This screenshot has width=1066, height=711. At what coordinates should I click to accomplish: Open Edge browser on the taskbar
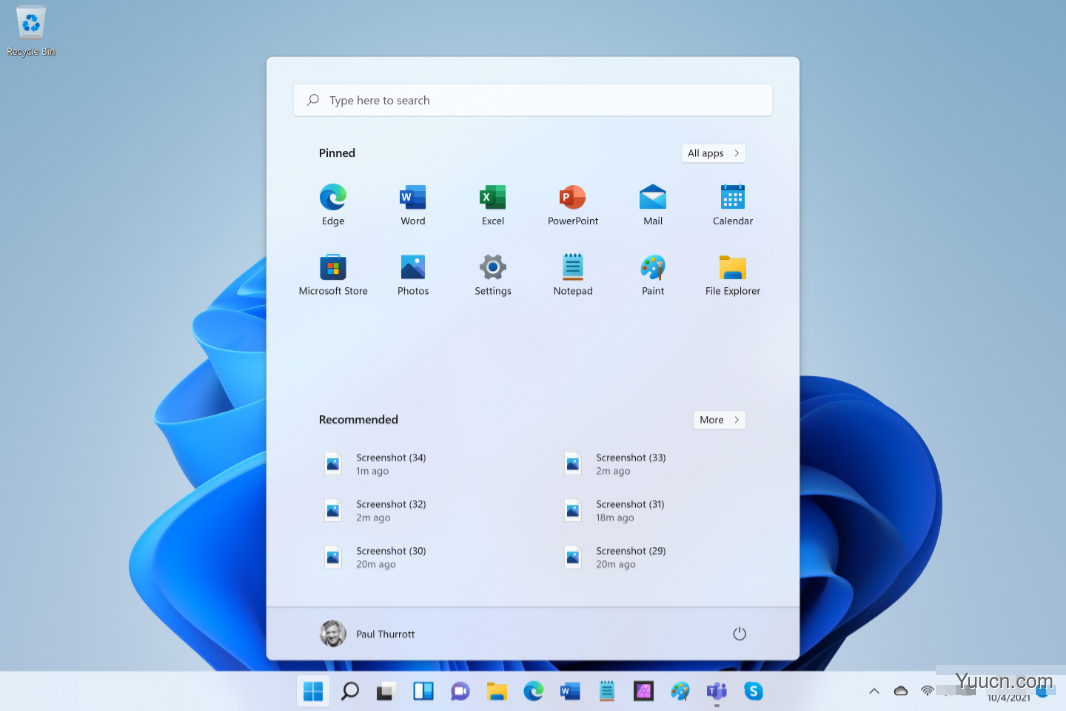[533, 691]
